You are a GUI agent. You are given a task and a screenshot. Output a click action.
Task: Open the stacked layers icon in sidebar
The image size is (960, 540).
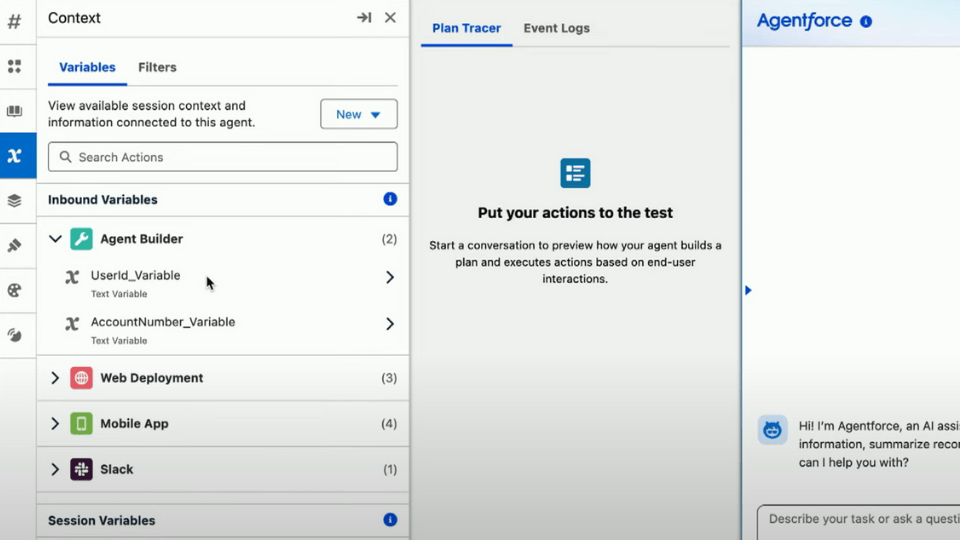(x=14, y=200)
